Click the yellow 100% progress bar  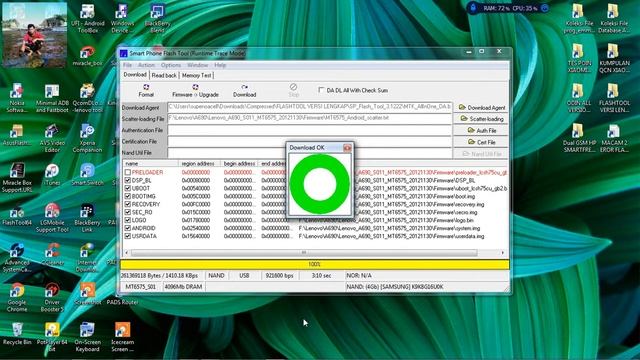pos(315,264)
